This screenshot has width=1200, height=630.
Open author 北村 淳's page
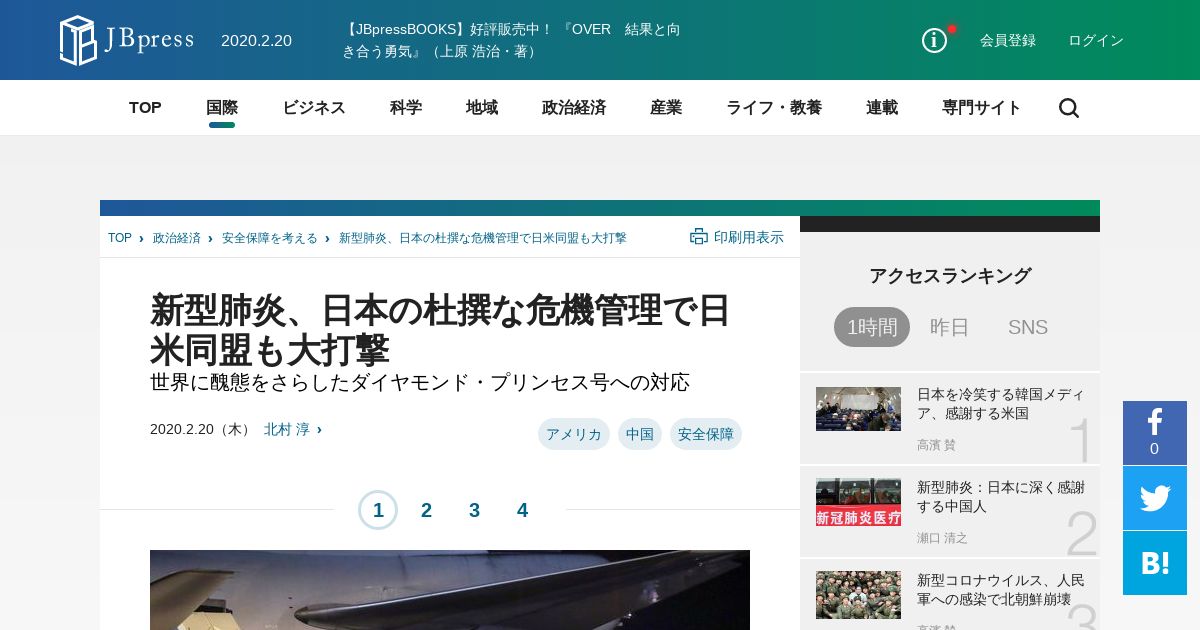tap(287, 429)
